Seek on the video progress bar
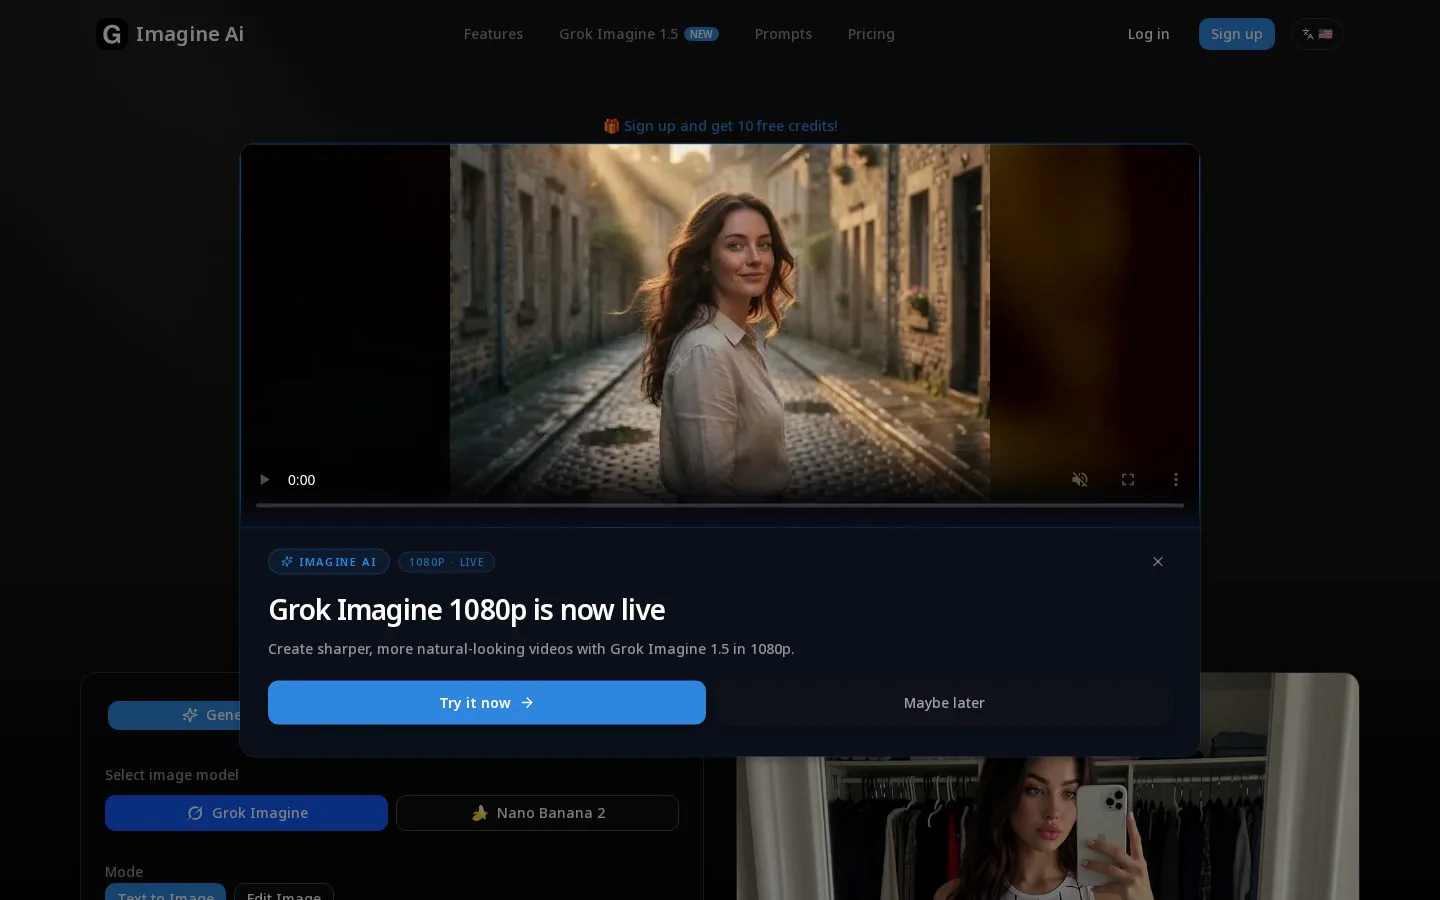Image resolution: width=1440 pixels, height=900 pixels. [720, 505]
